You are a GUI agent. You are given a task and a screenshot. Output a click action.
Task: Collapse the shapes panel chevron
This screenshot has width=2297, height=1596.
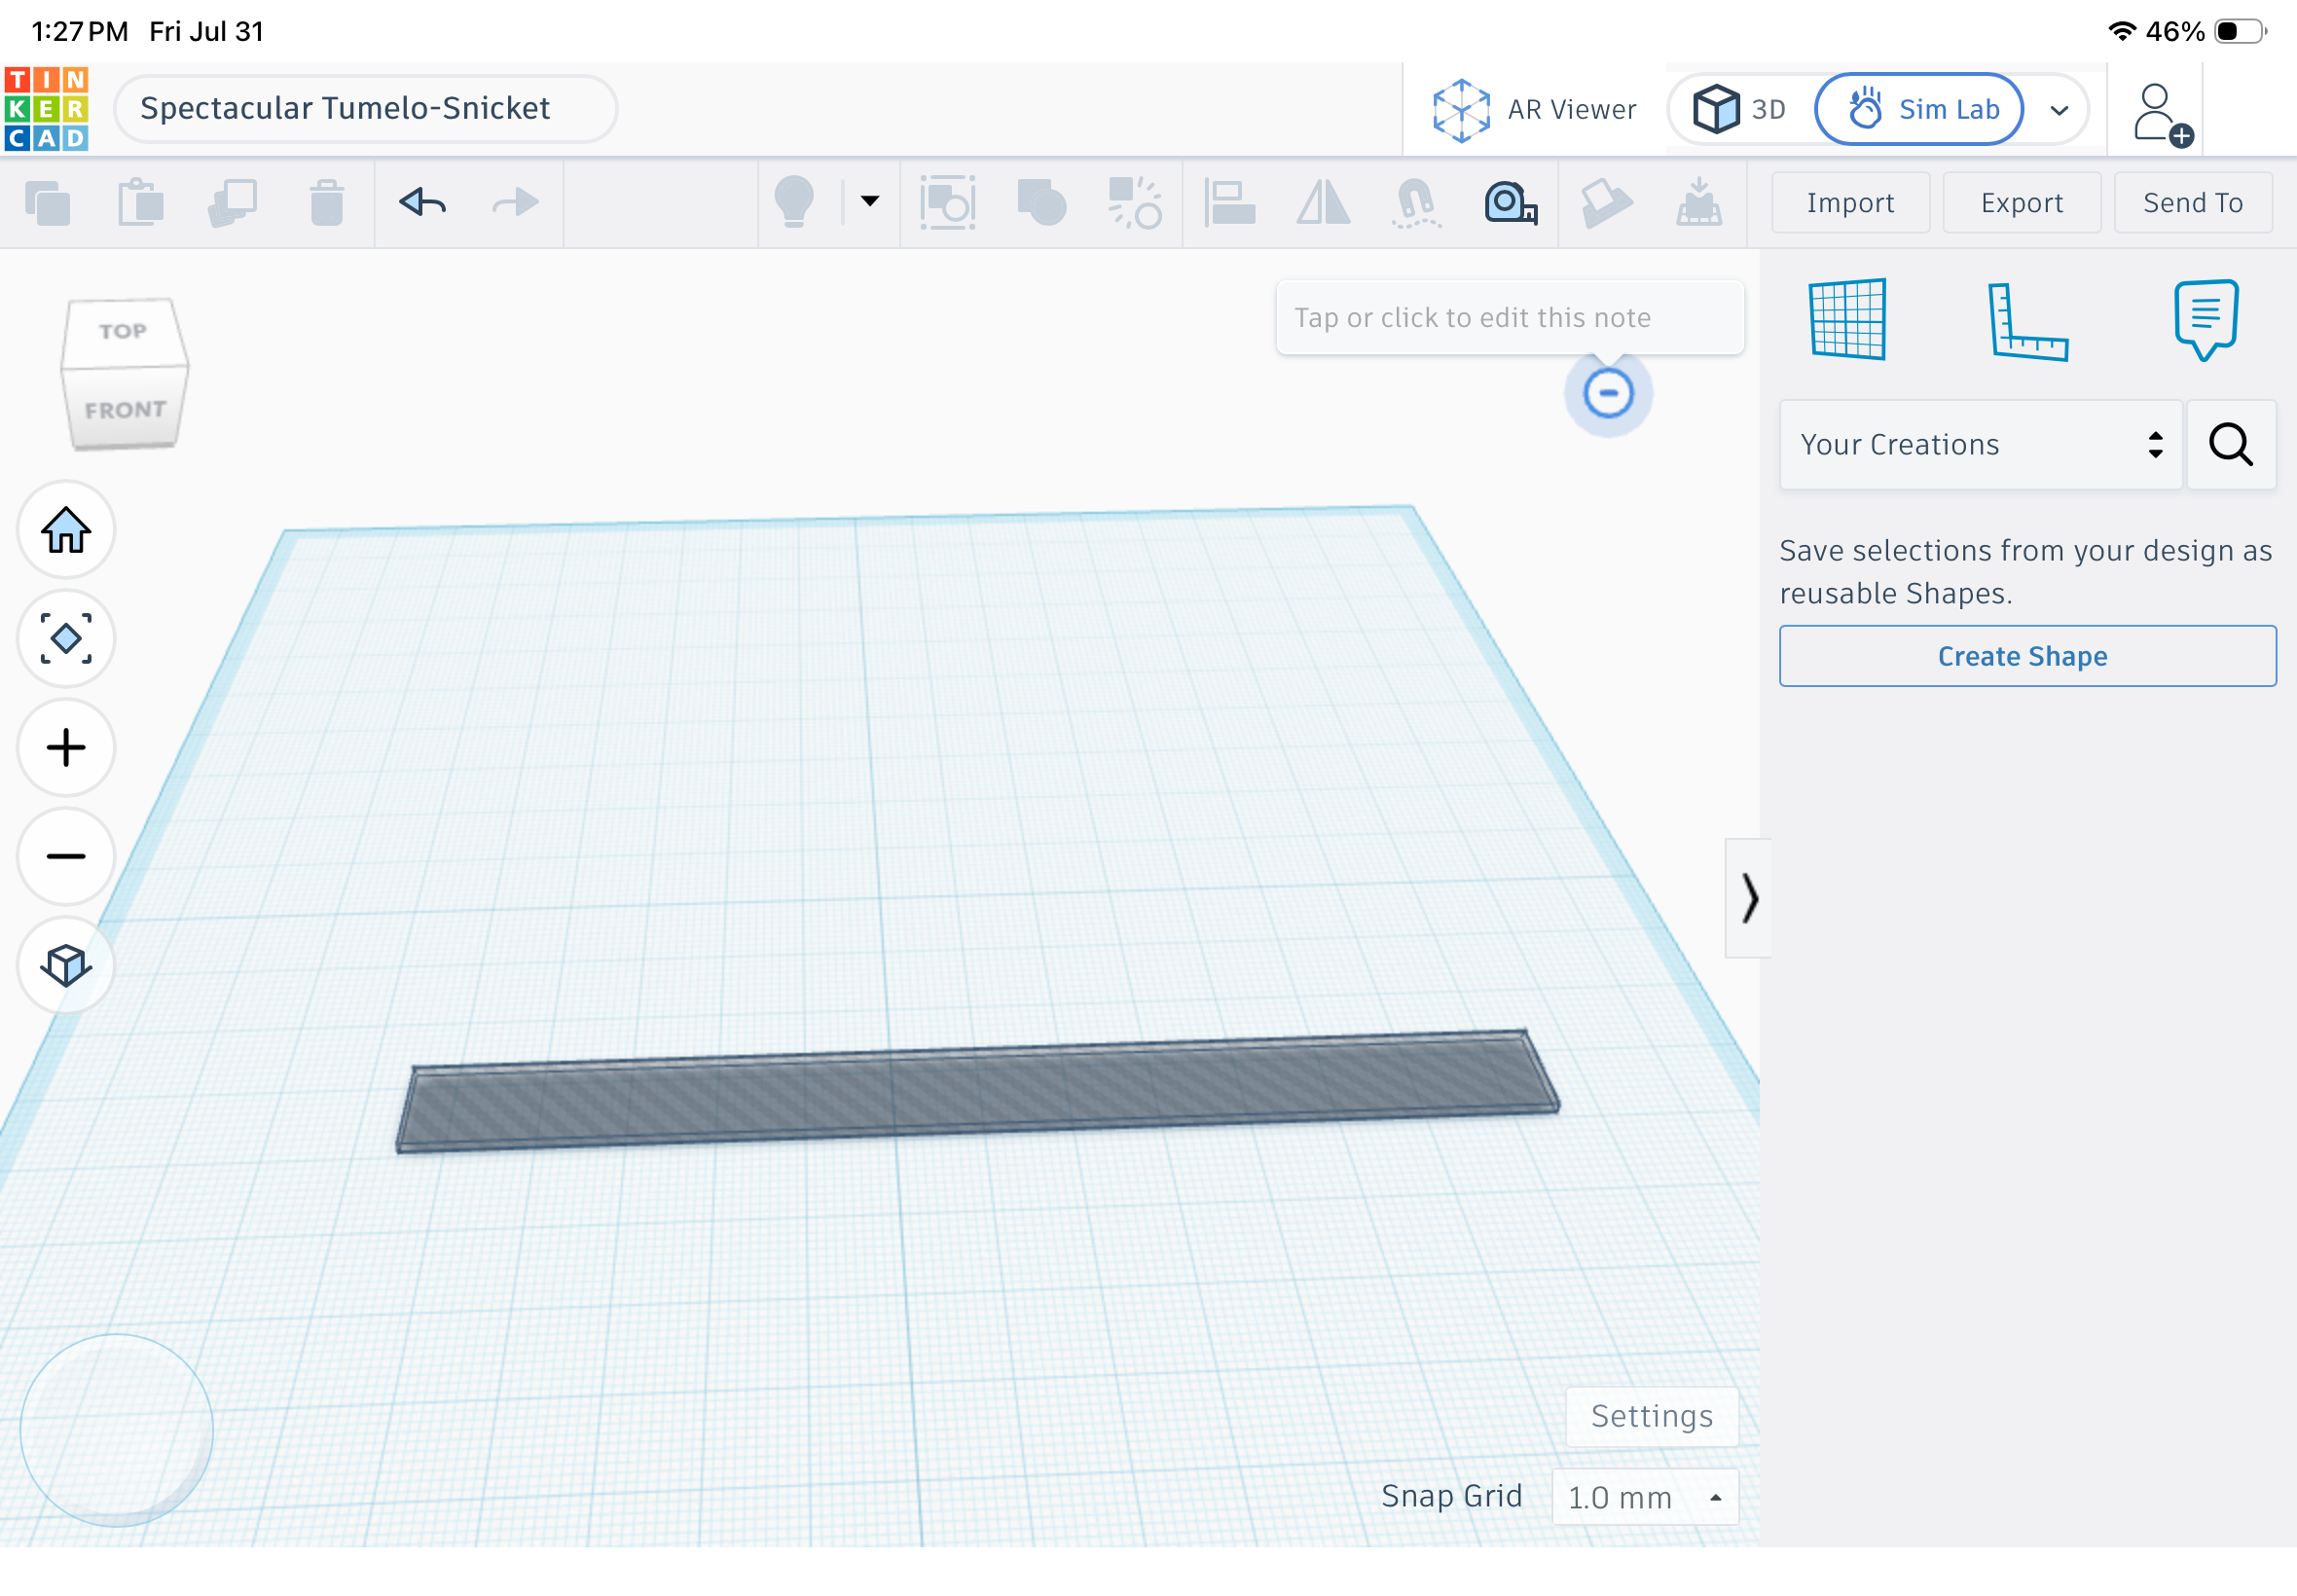coord(1748,898)
